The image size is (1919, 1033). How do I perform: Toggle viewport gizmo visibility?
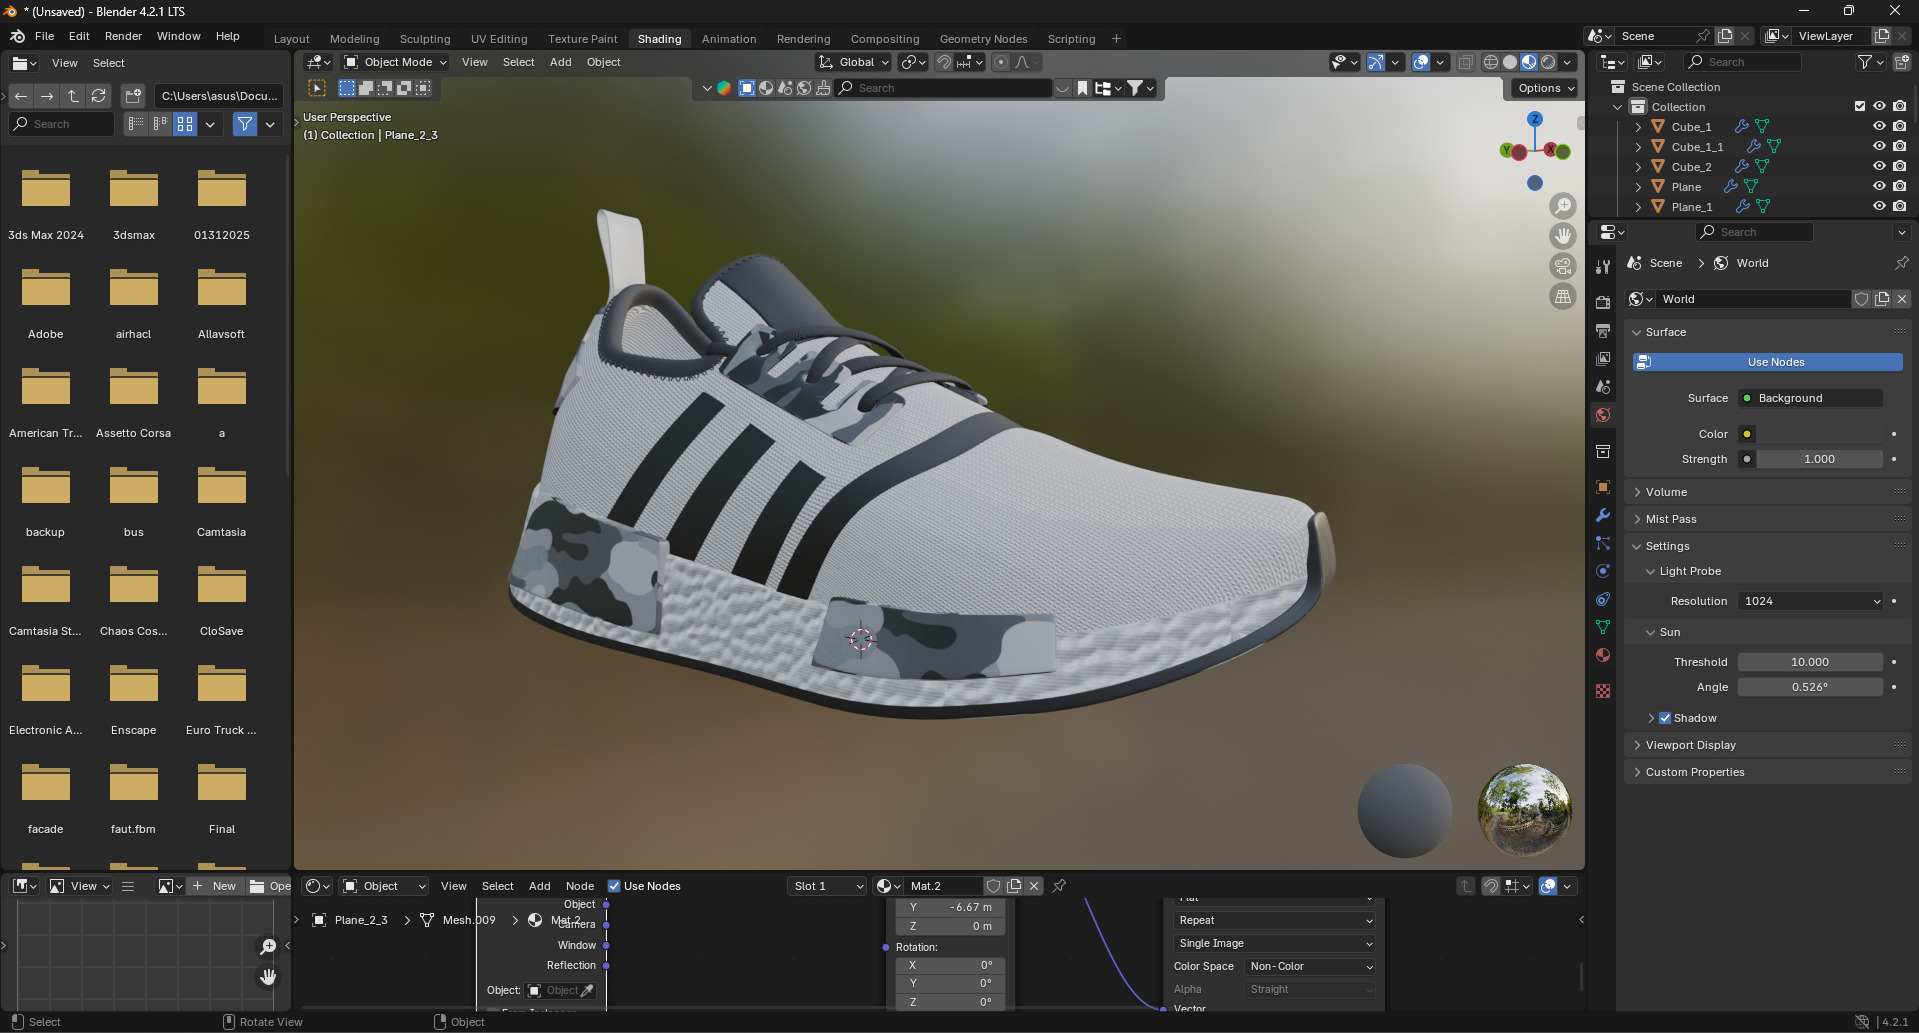pyautogui.click(x=1376, y=62)
